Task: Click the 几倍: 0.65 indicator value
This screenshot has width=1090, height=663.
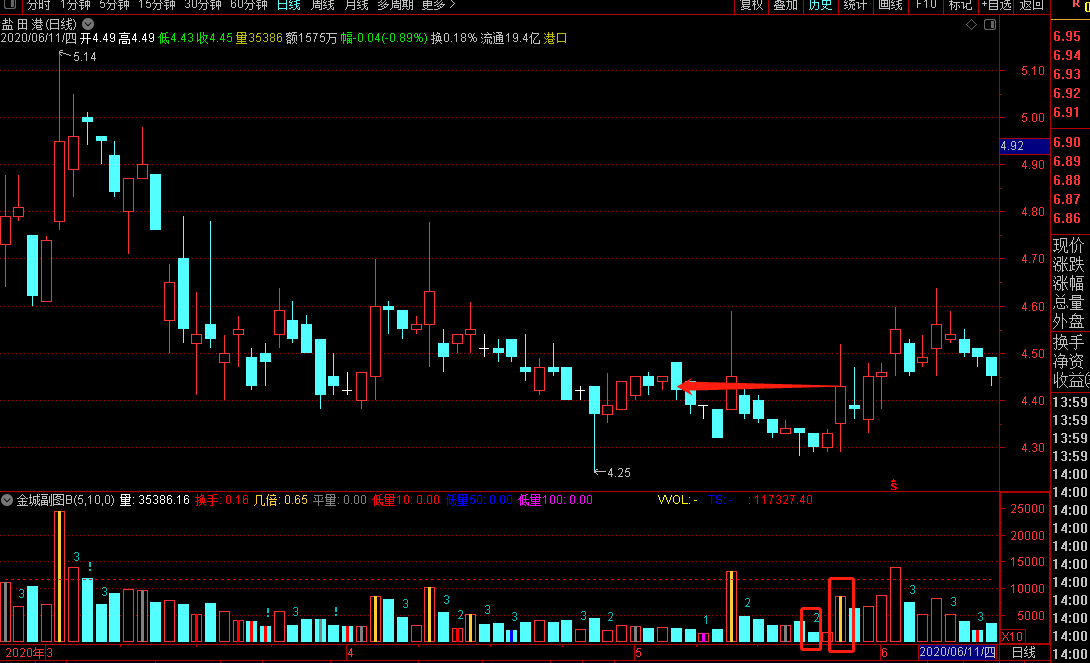Action: 281,500
